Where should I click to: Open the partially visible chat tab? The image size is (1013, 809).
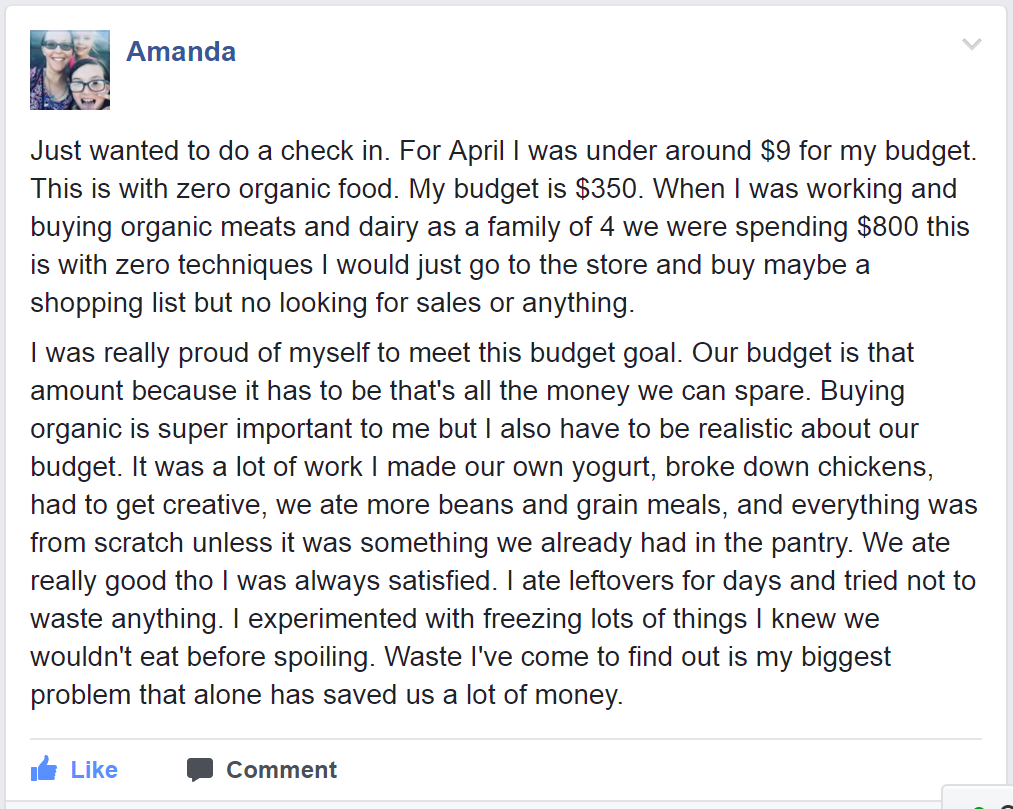(x=985, y=800)
